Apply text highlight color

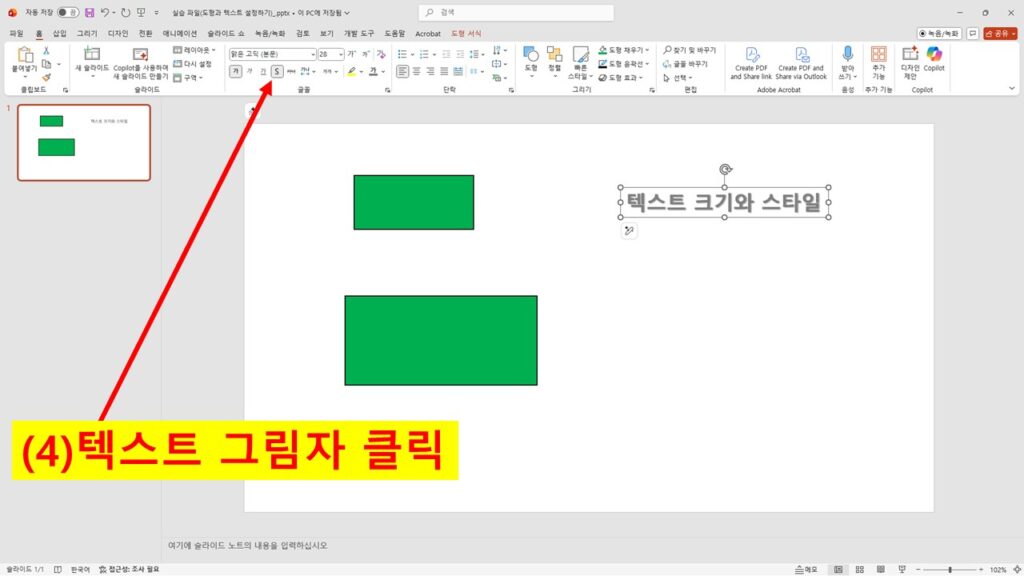pyautogui.click(x=351, y=71)
